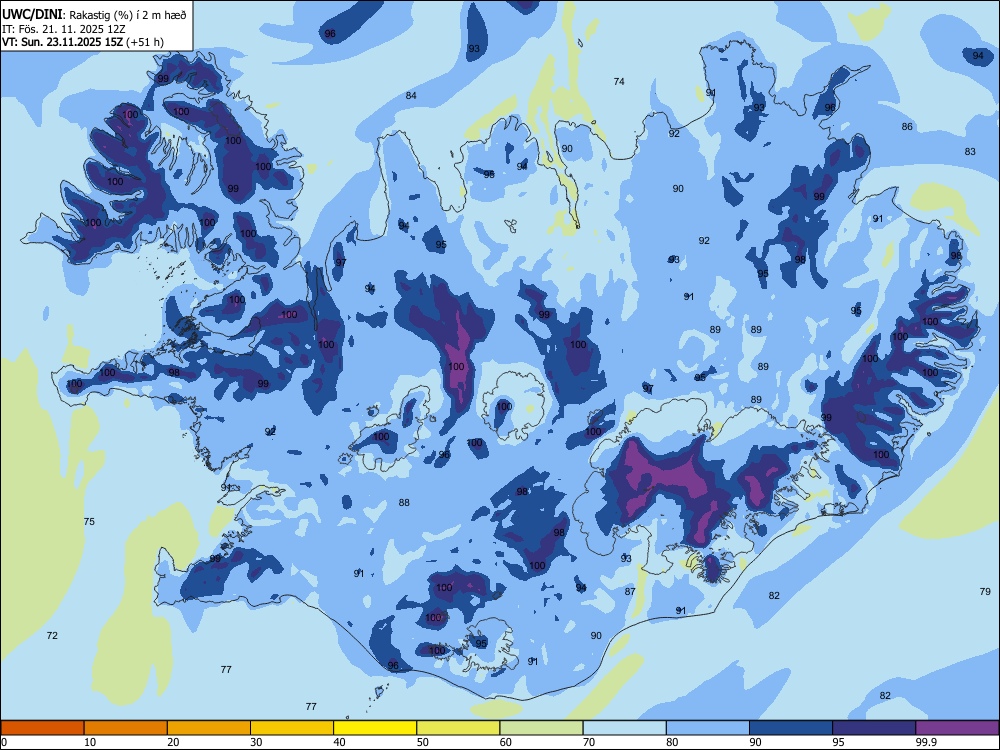Viewport: 1000px width, 750px height.
Task: Pick the purple above-99.9 legend swatch
Action: point(957,728)
